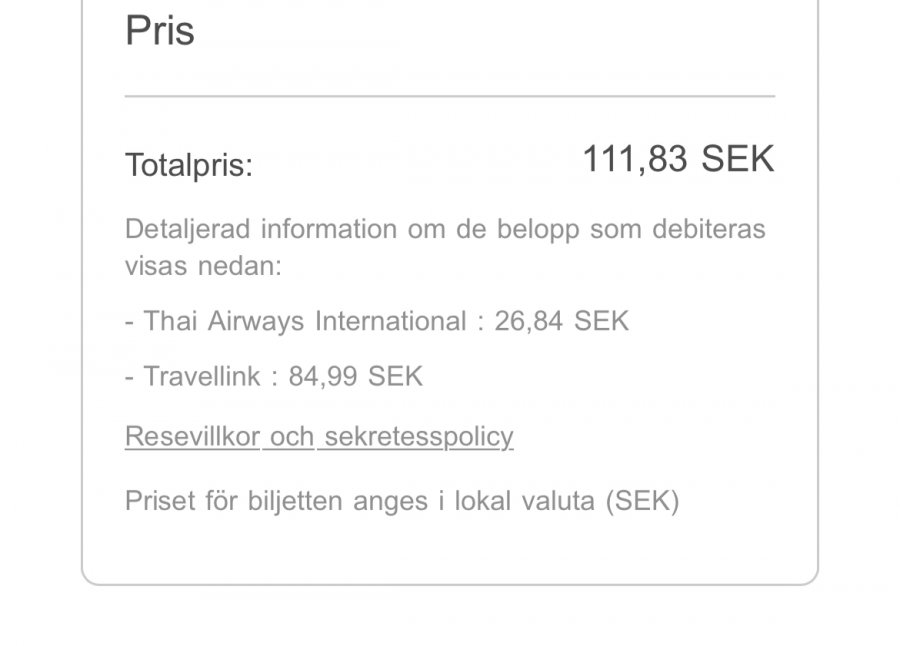Image resolution: width=900 pixels, height=646 pixels.
Task: Click the word debiteras
Action: click(x=708, y=229)
